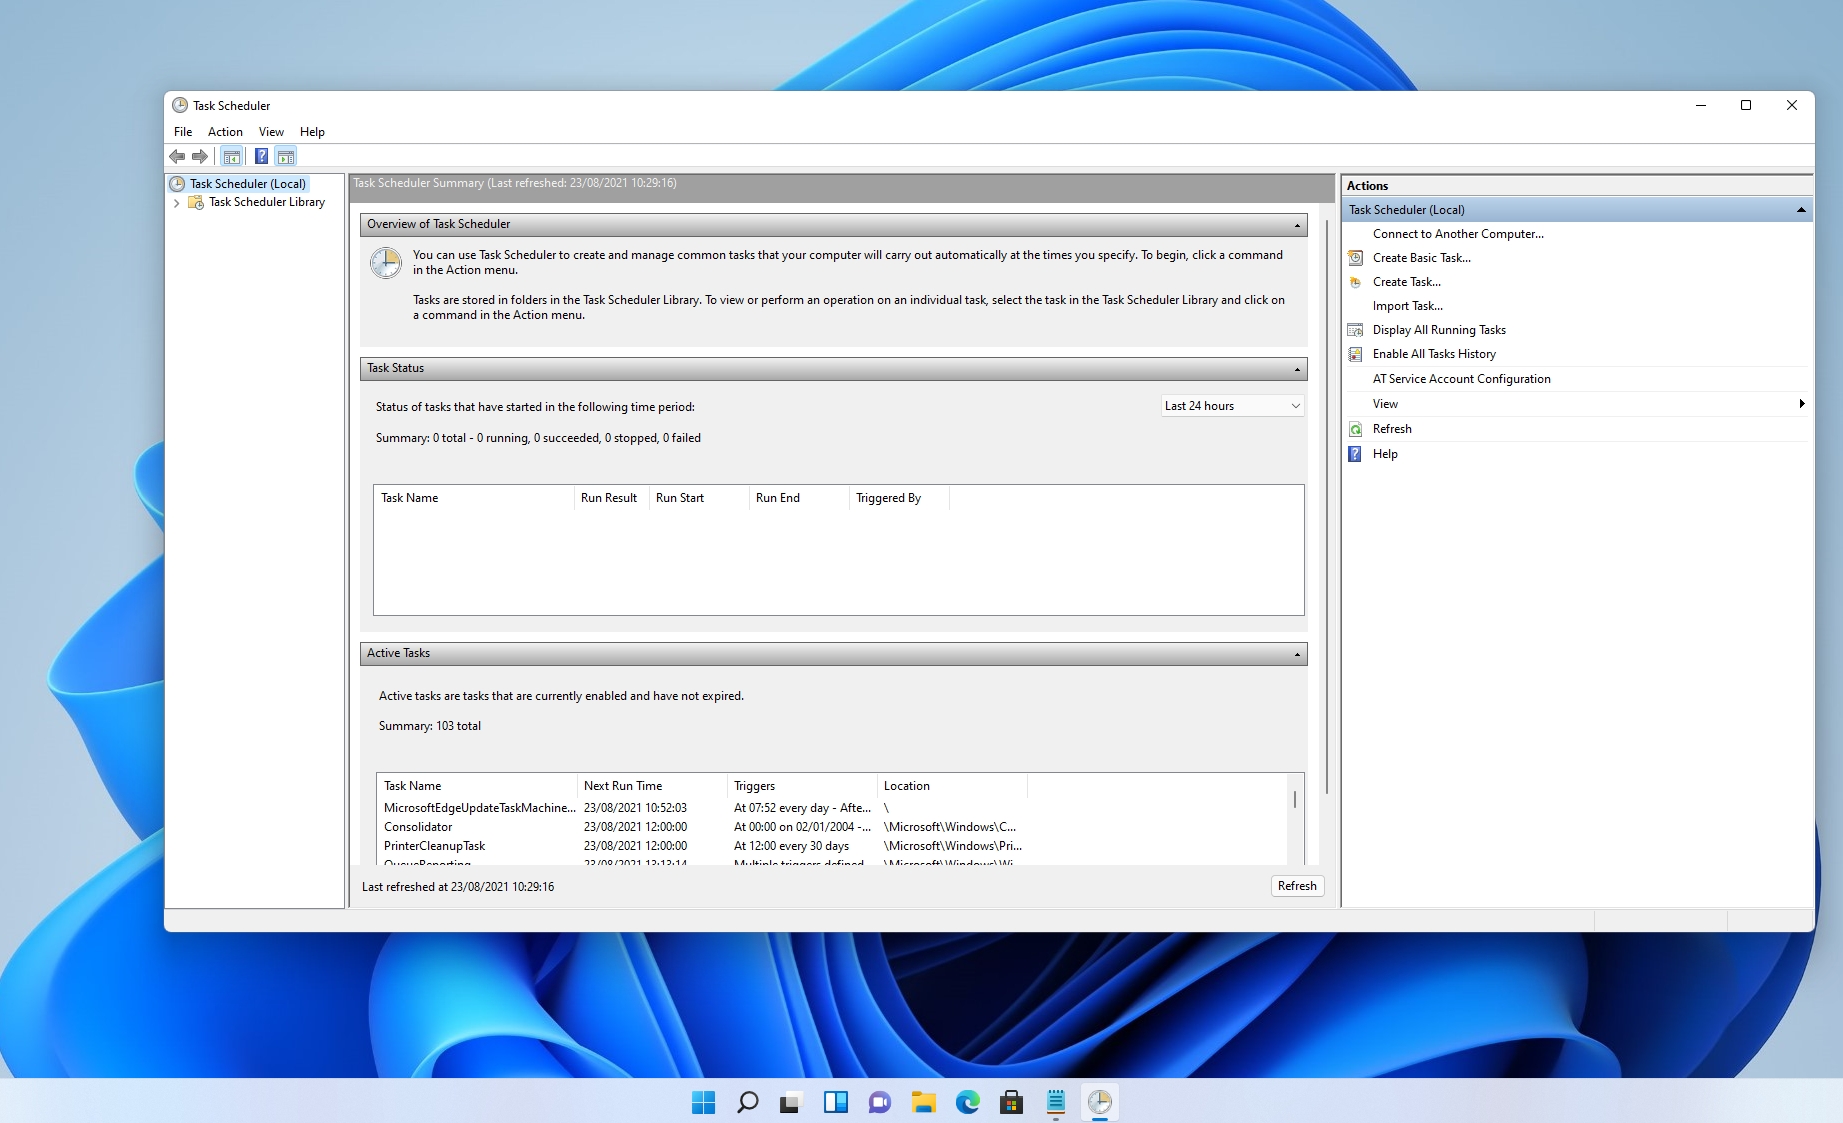The image size is (1843, 1123).
Task: Collapse the Active Tasks section
Action: tap(1297, 654)
